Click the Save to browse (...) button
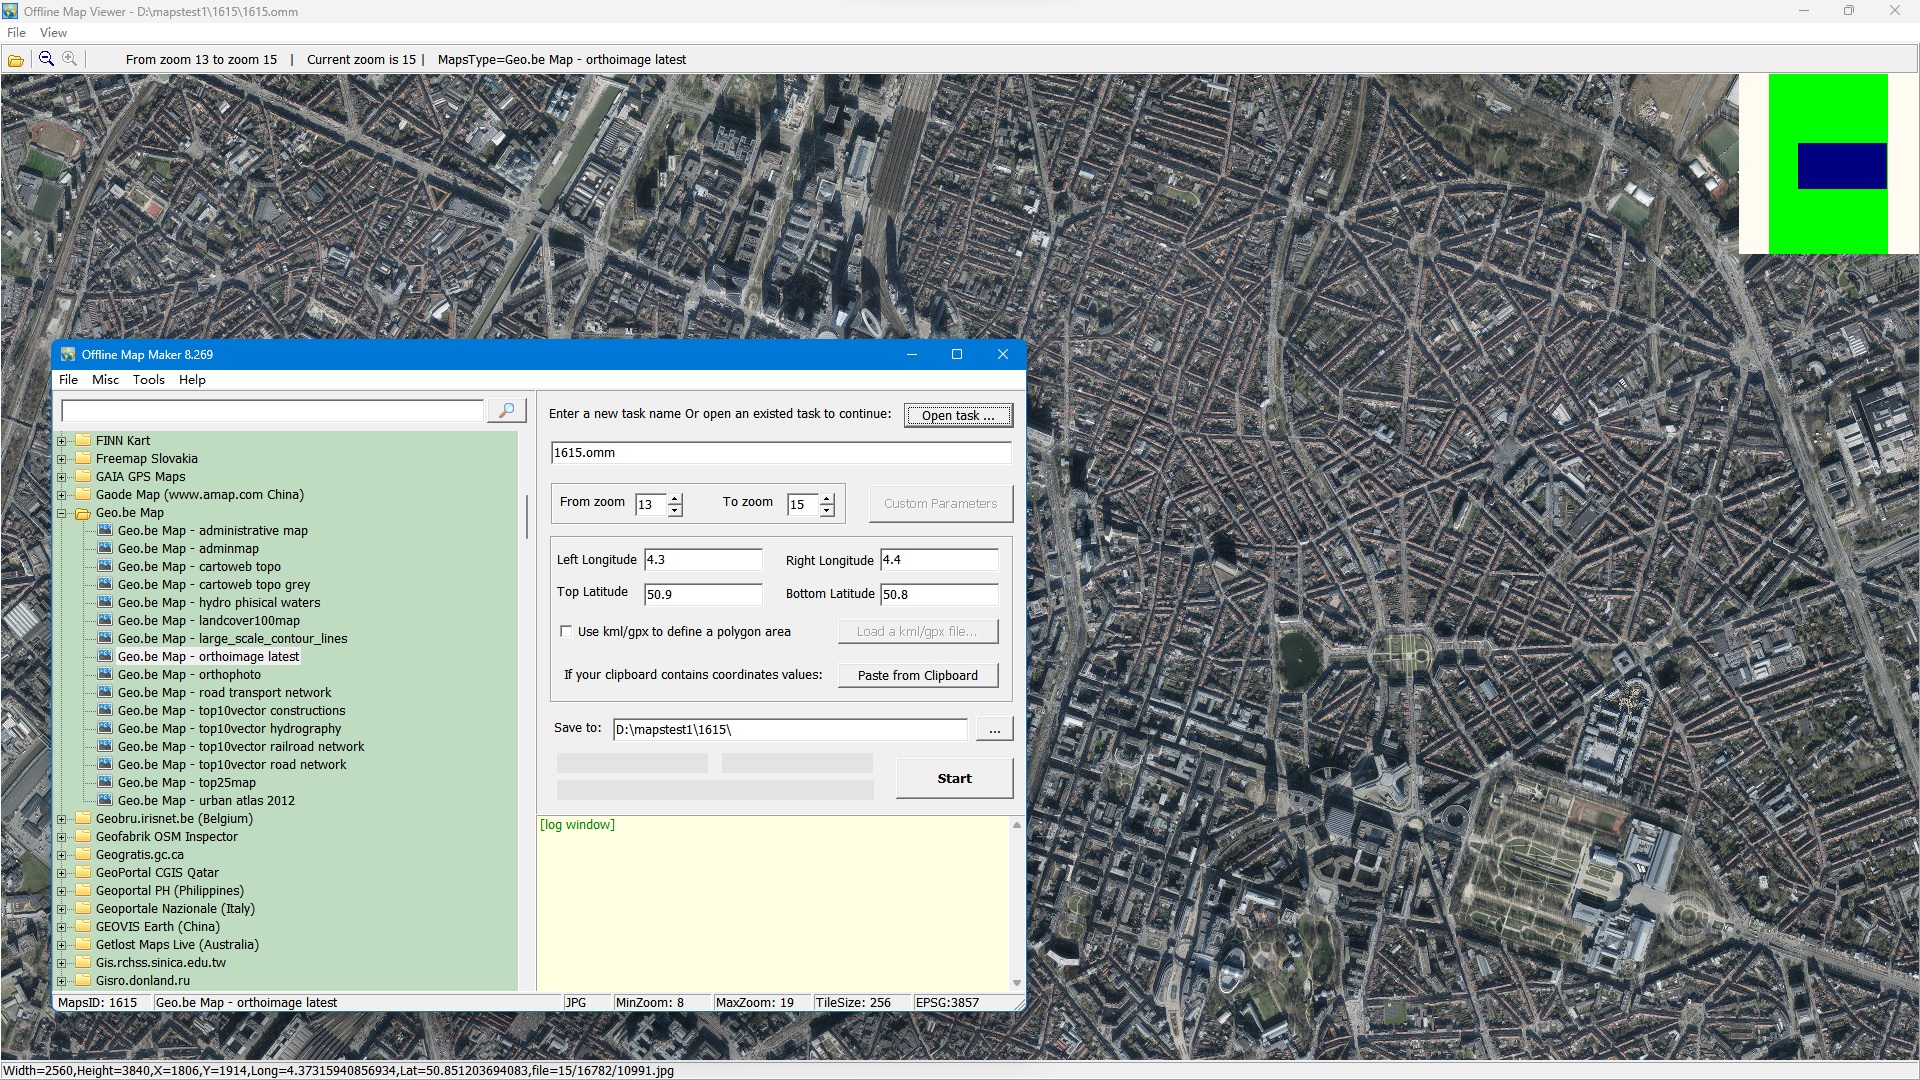This screenshot has height=1080, width=1920. [994, 730]
